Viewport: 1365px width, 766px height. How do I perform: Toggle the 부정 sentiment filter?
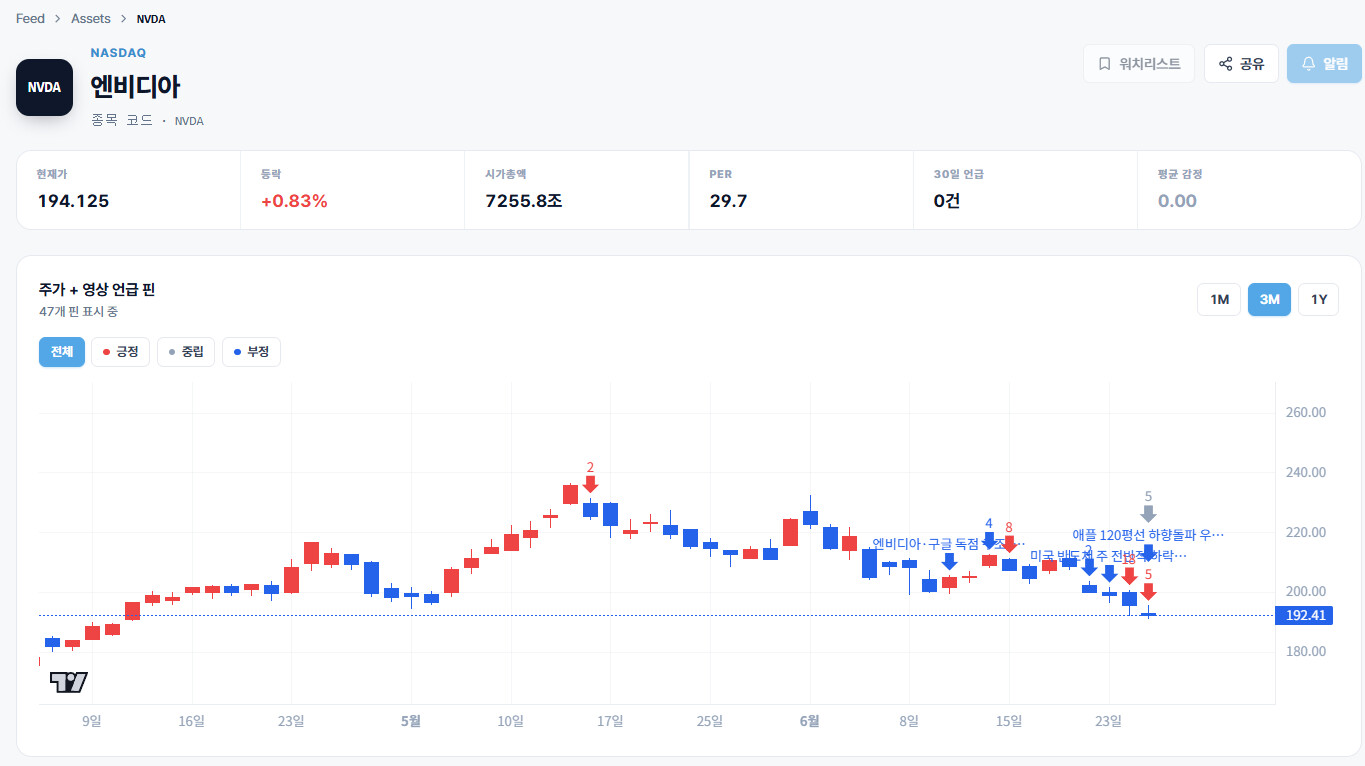(x=251, y=352)
